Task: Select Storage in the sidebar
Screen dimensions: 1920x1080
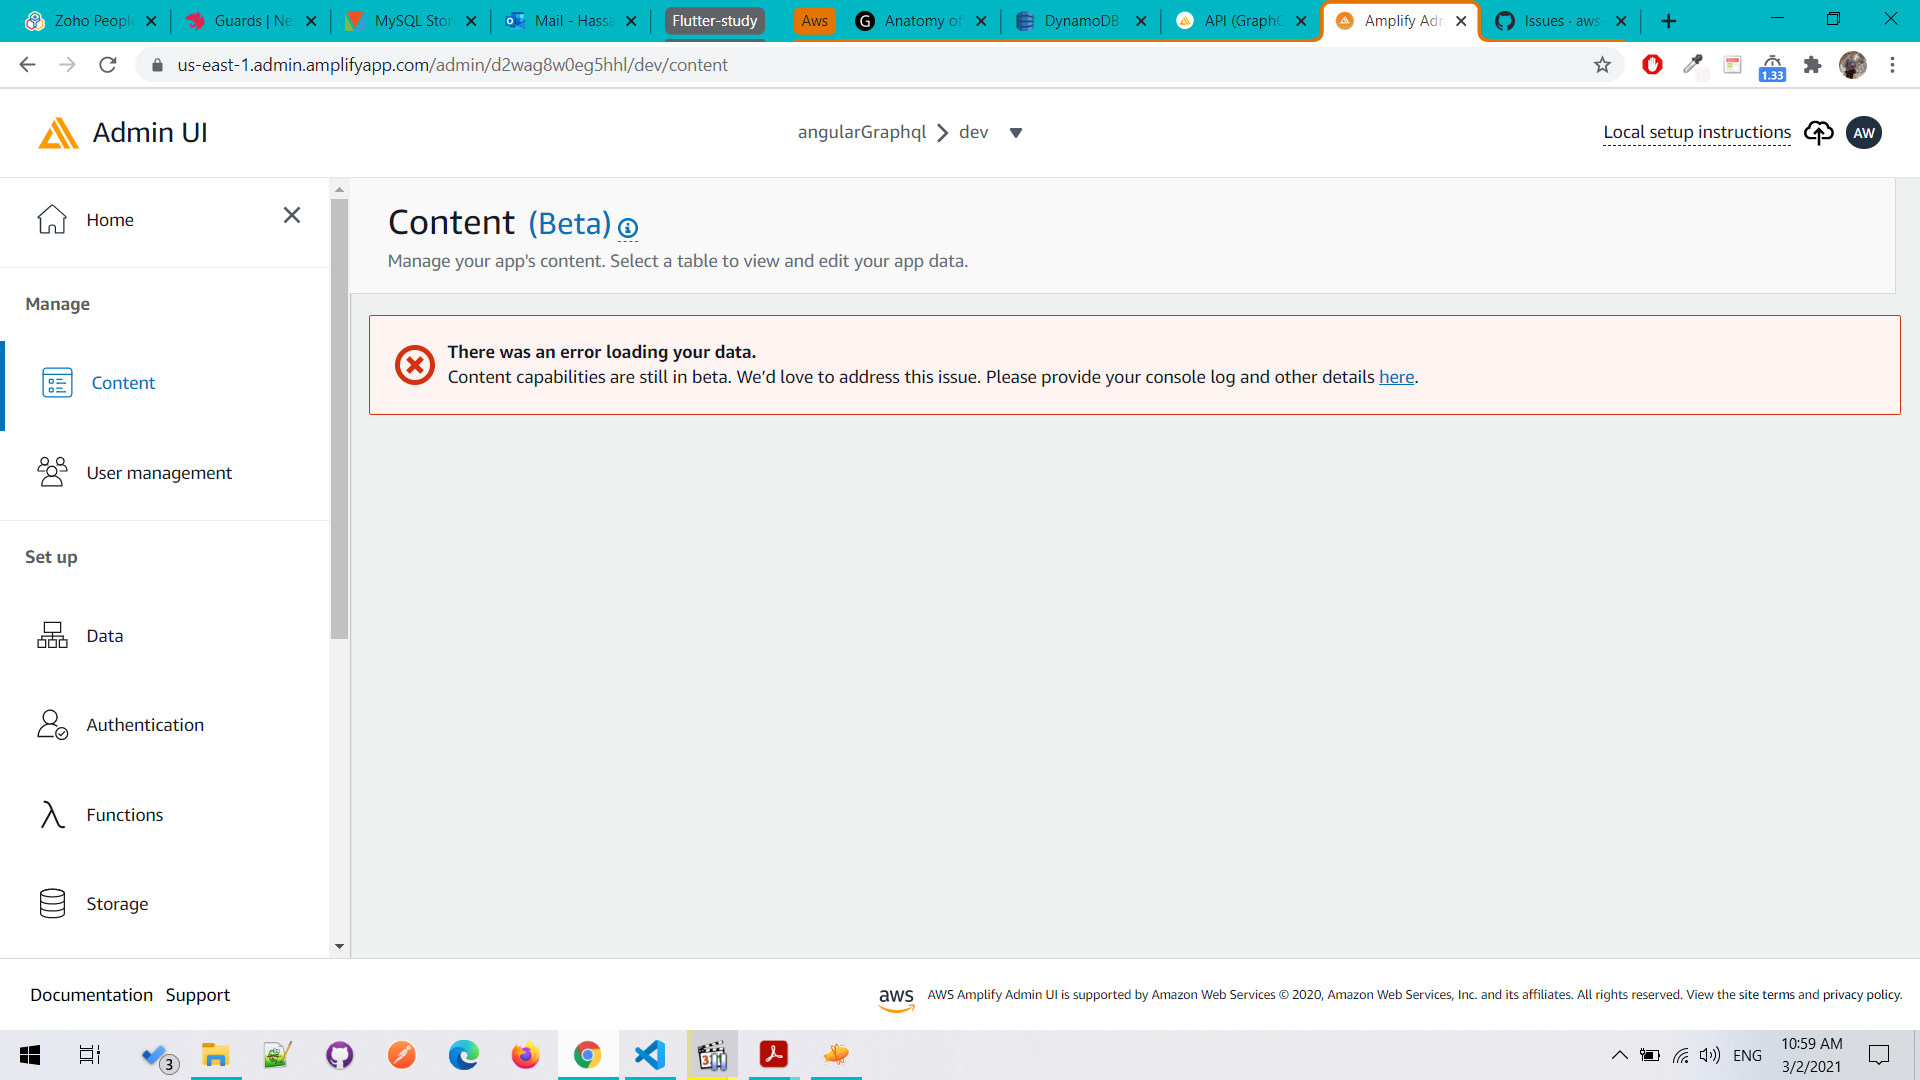Action: click(117, 903)
